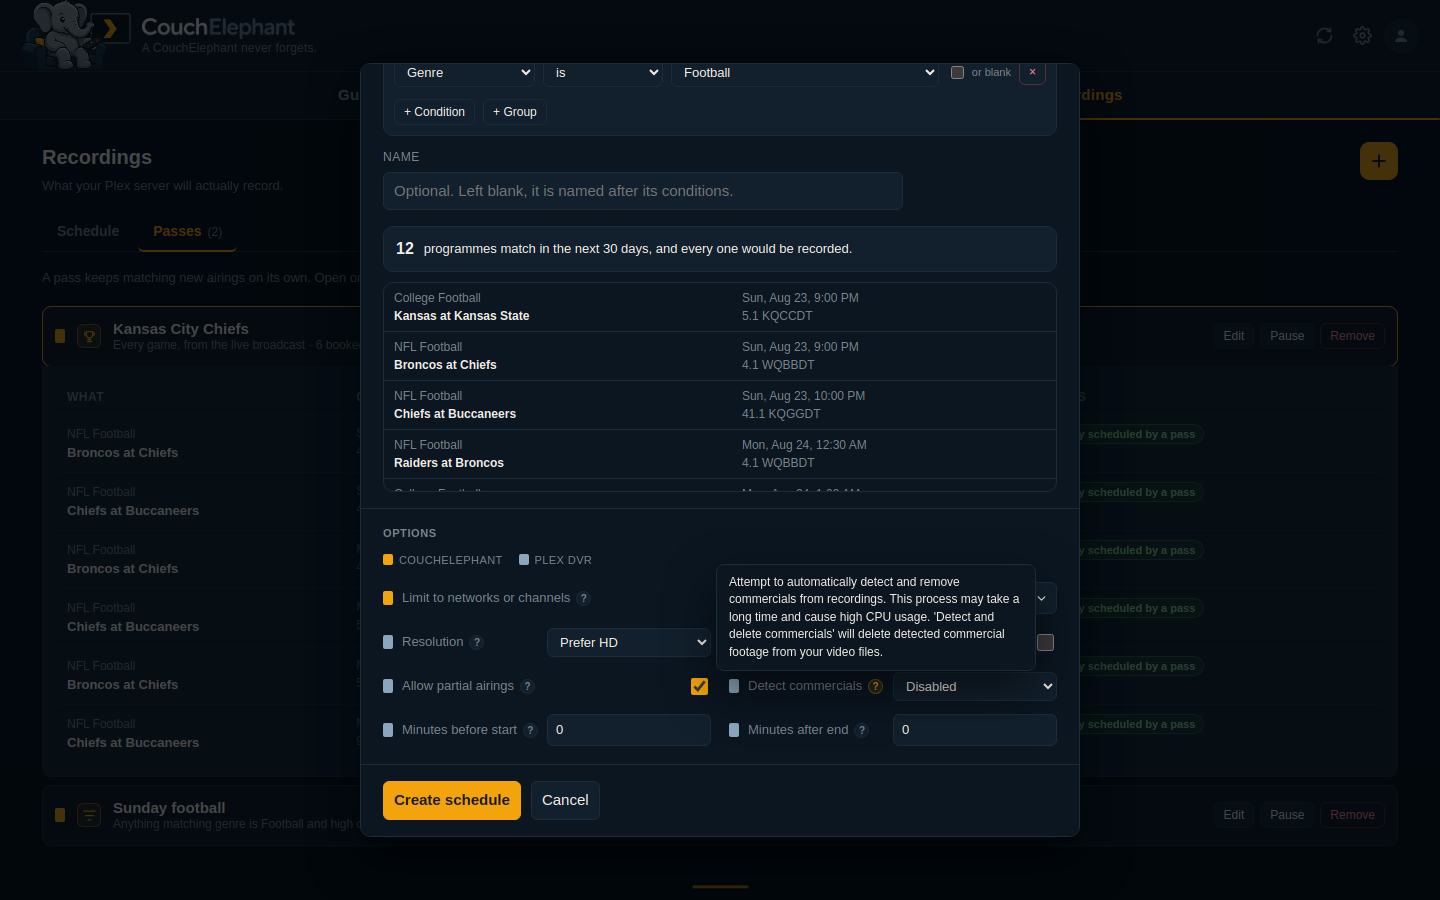Click the 'Raiders at Broncos' match row
This screenshot has width=1440, height=900.
pyautogui.click(x=720, y=454)
